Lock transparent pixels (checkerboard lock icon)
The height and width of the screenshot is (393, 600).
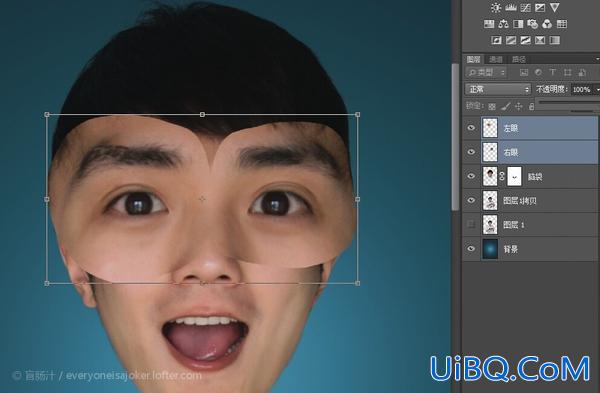(x=492, y=106)
